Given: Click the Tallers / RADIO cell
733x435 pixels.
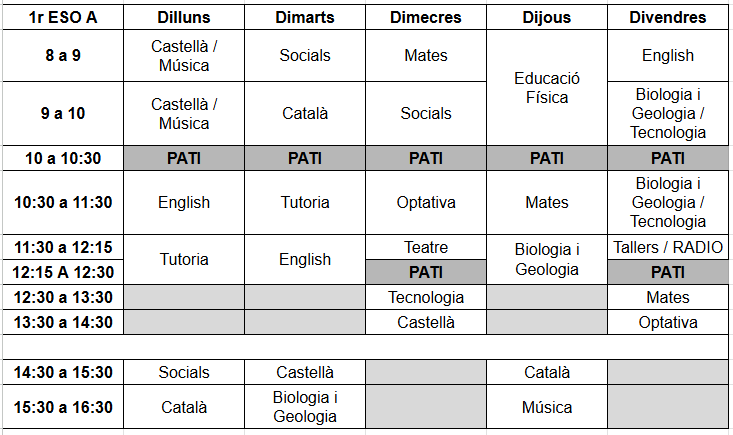Looking at the screenshot, I should pos(668,247).
